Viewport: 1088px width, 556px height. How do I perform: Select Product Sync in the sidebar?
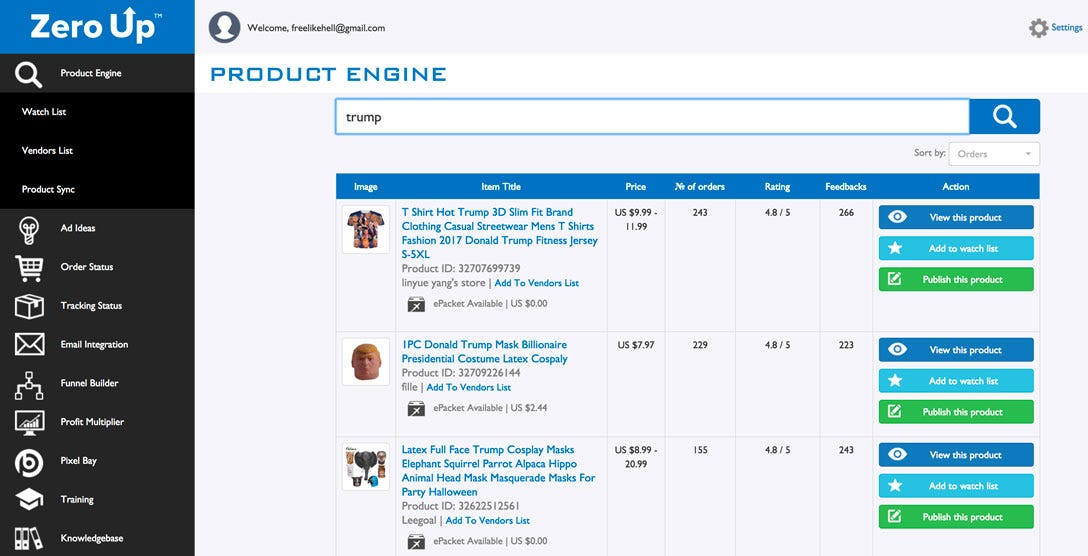(48, 189)
